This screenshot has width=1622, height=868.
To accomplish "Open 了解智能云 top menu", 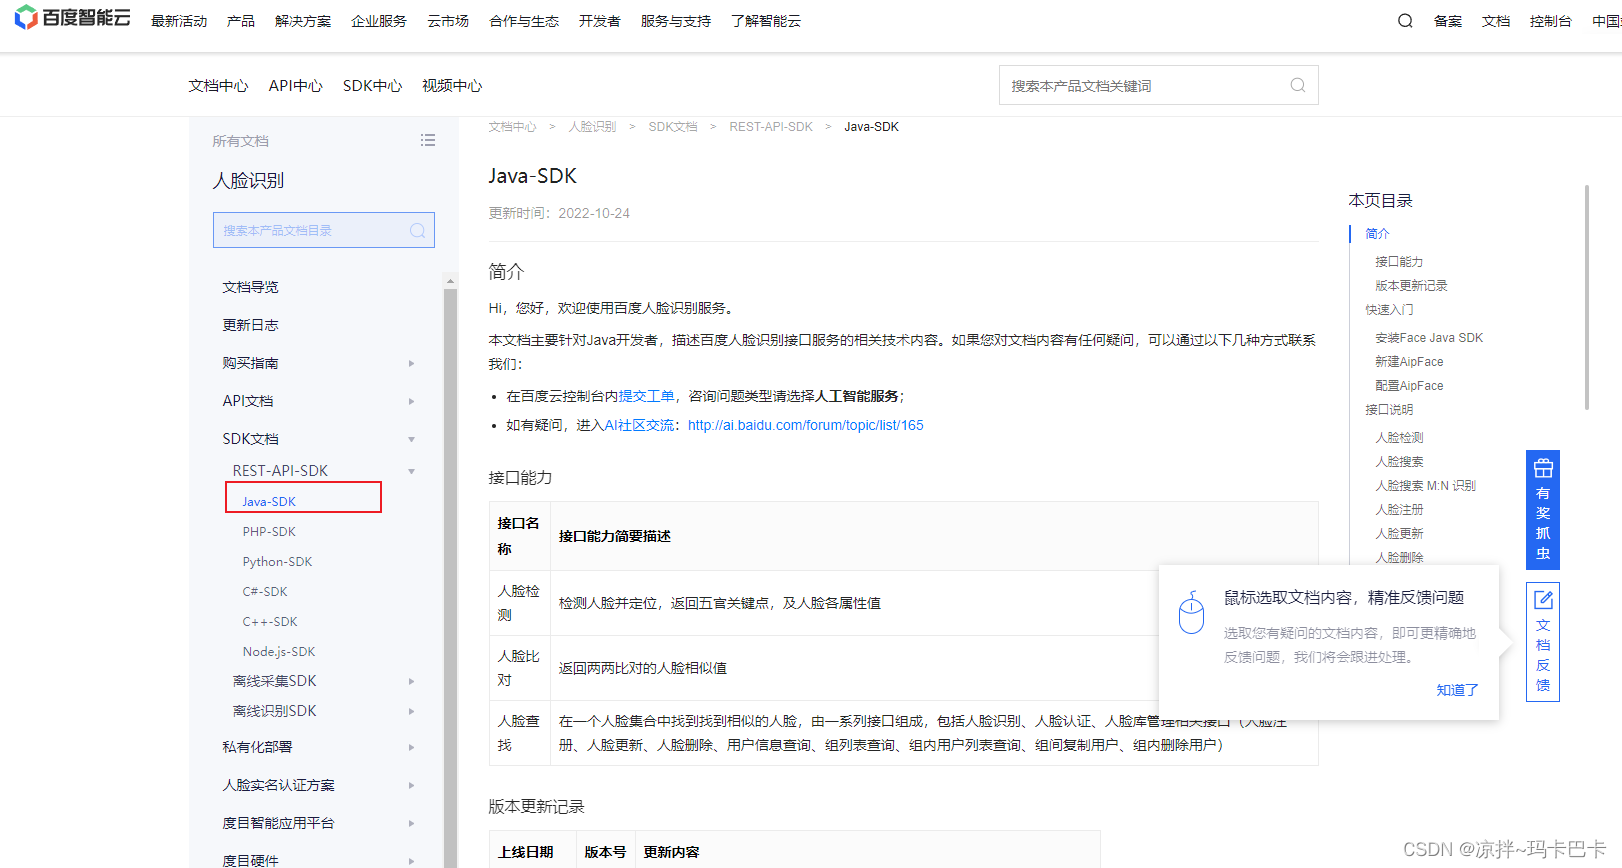I will tap(766, 21).
